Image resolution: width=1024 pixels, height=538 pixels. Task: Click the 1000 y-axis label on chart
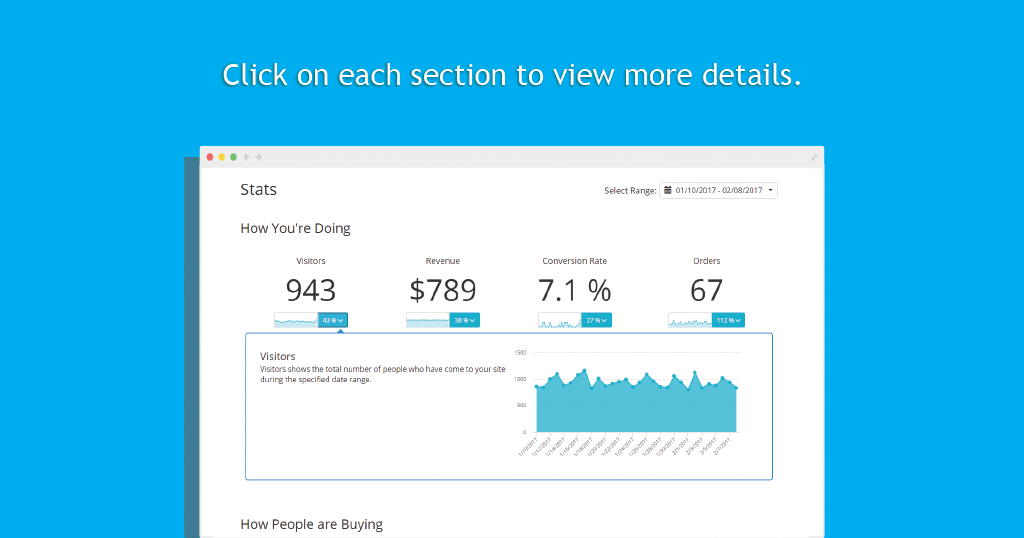point(520,379)
